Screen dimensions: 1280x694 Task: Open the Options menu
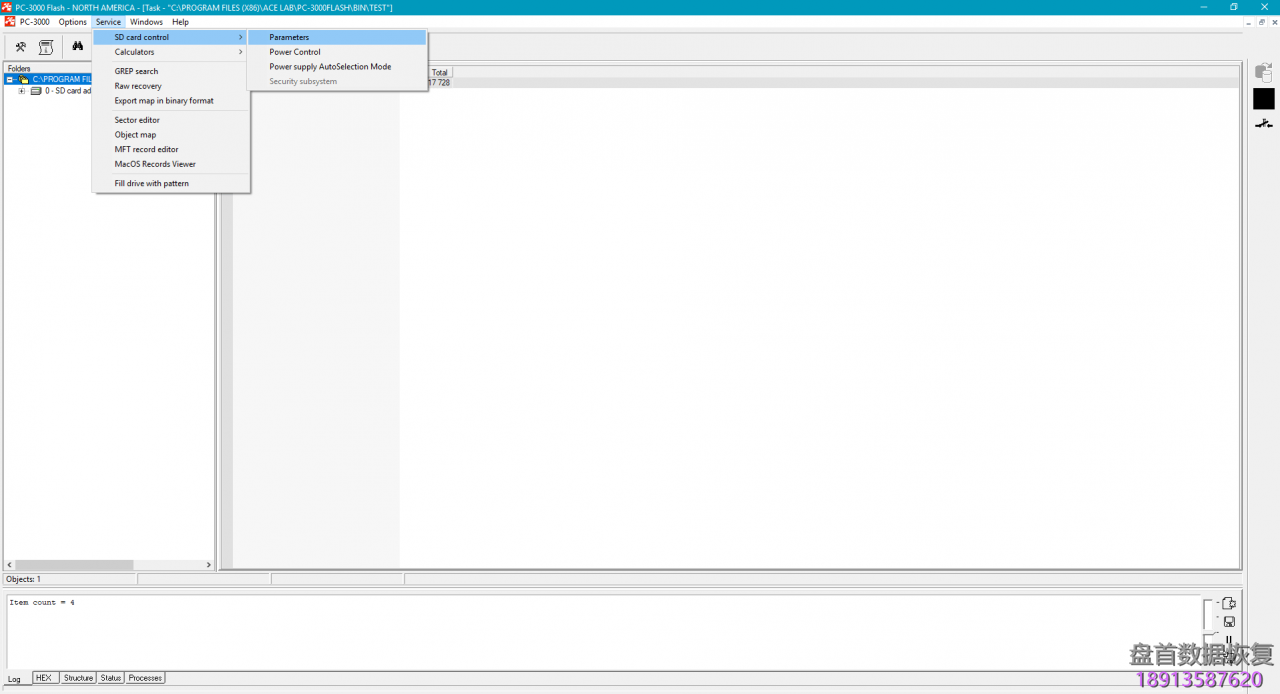(x=72, y=22)
